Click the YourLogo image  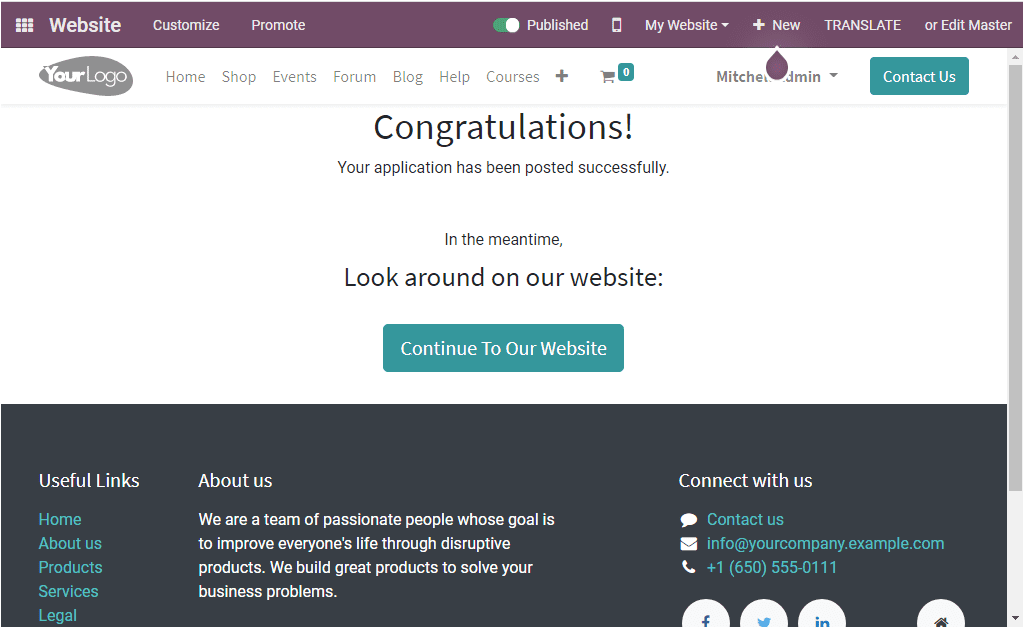click(86, 76)
